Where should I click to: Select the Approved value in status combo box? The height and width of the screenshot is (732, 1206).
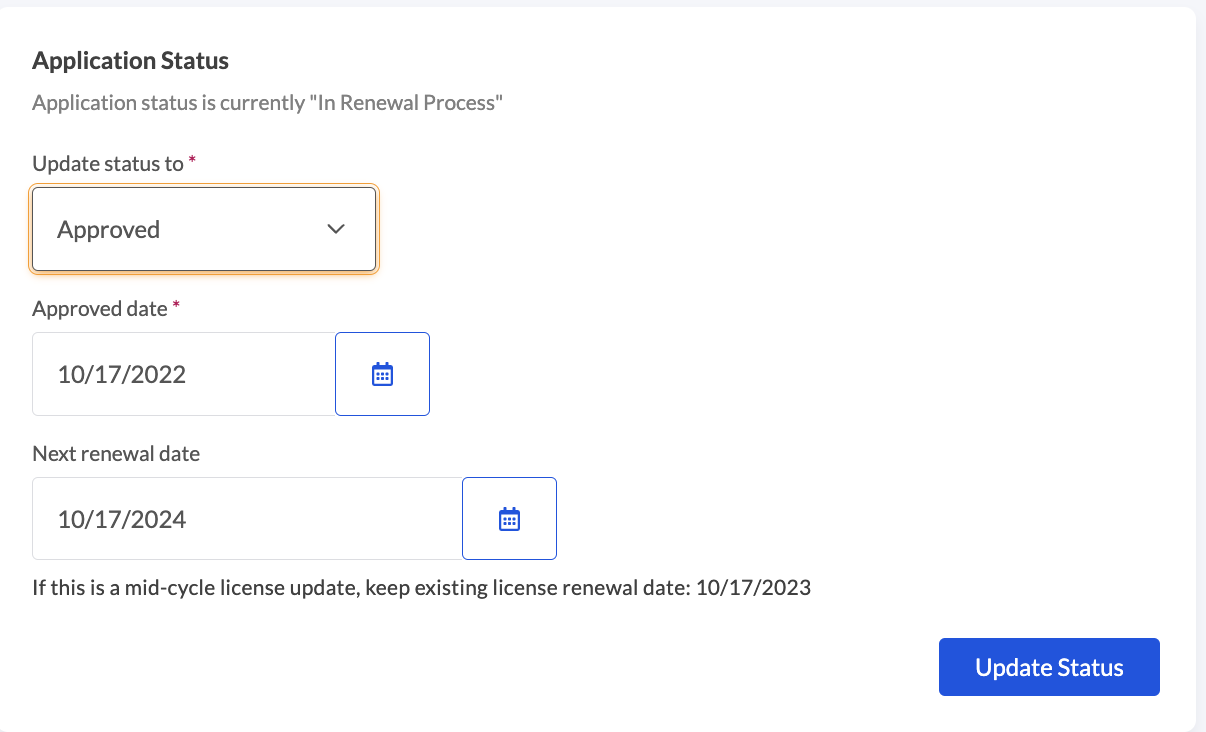(109, 230)
